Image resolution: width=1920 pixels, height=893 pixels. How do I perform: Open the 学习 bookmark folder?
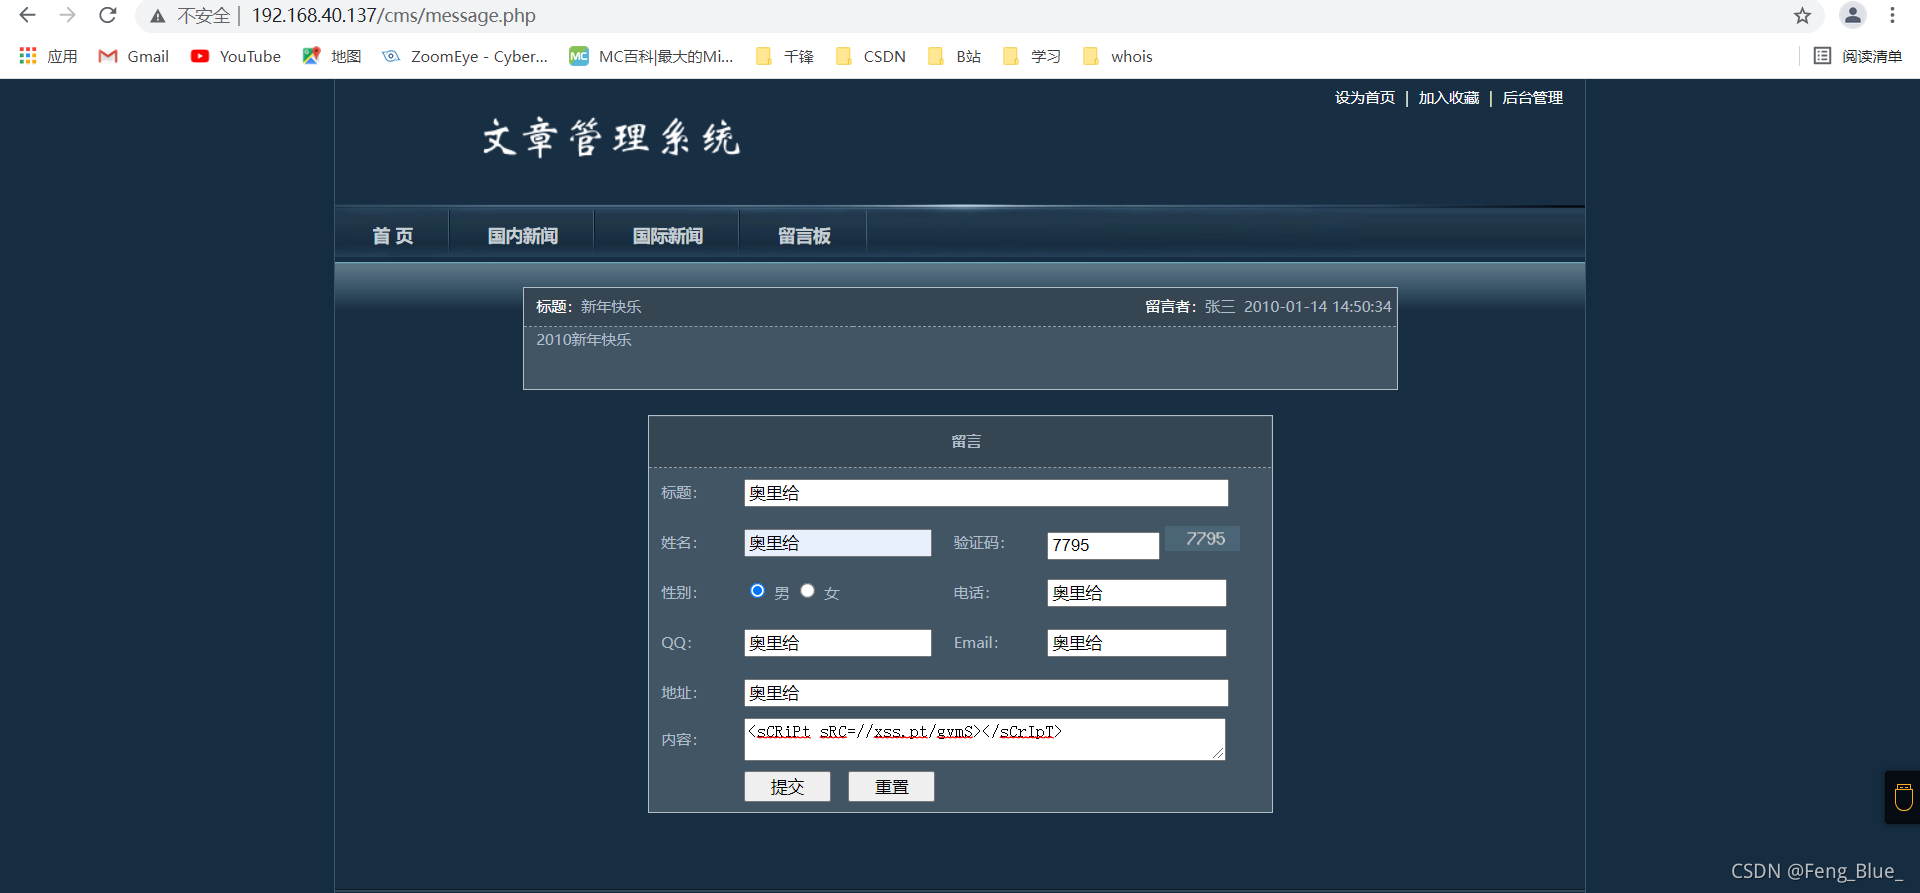point(1032,56)
